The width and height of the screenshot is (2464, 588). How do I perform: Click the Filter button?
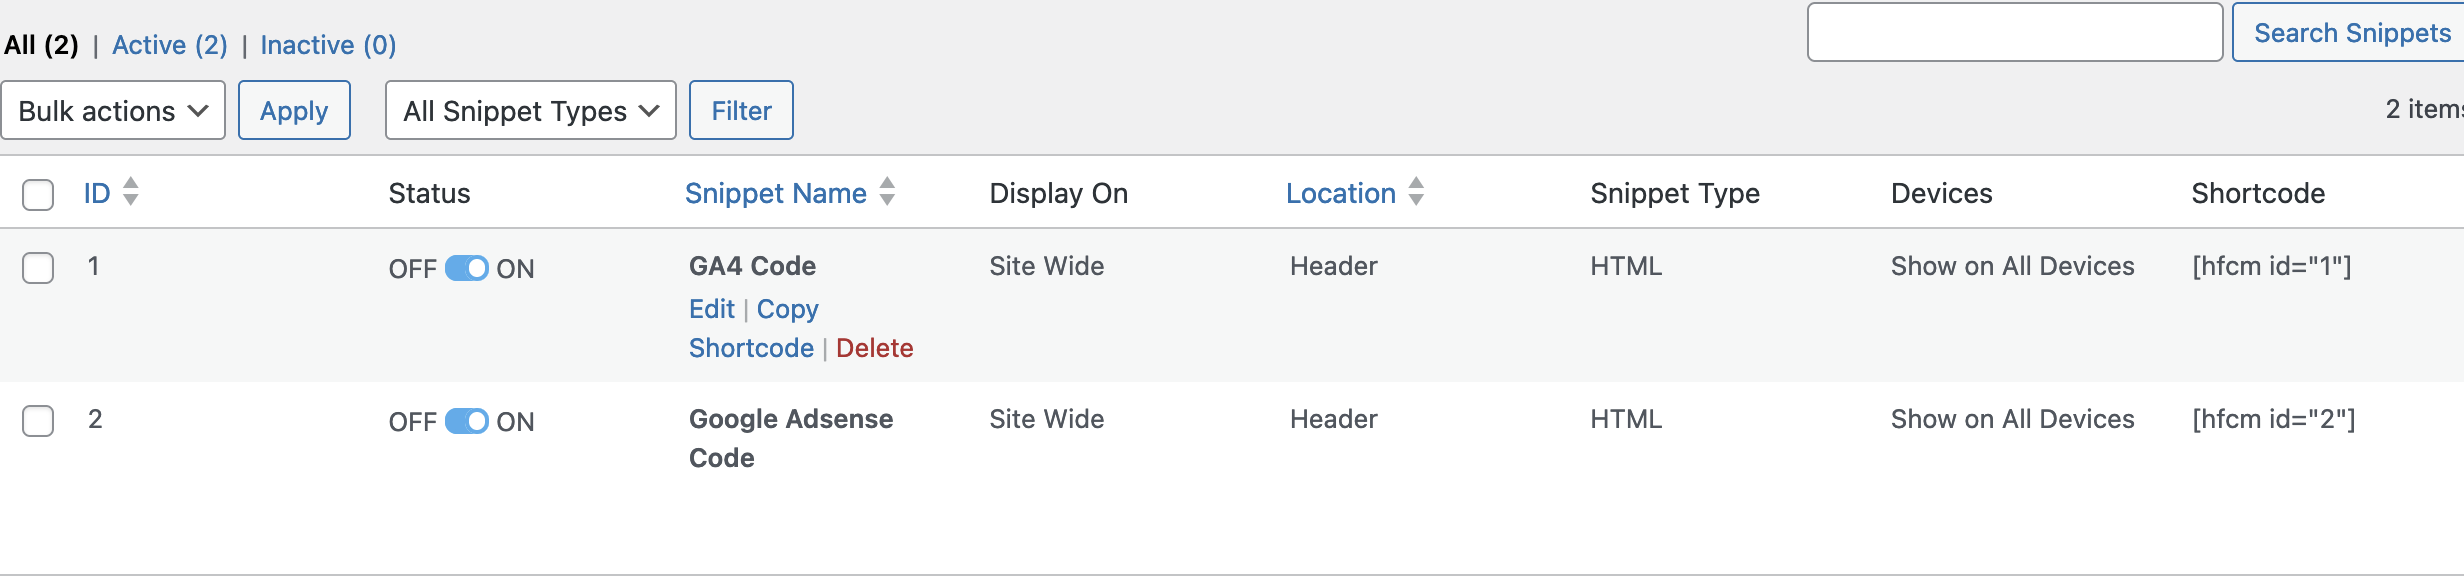pyautogui.click(x=741, y=110)
